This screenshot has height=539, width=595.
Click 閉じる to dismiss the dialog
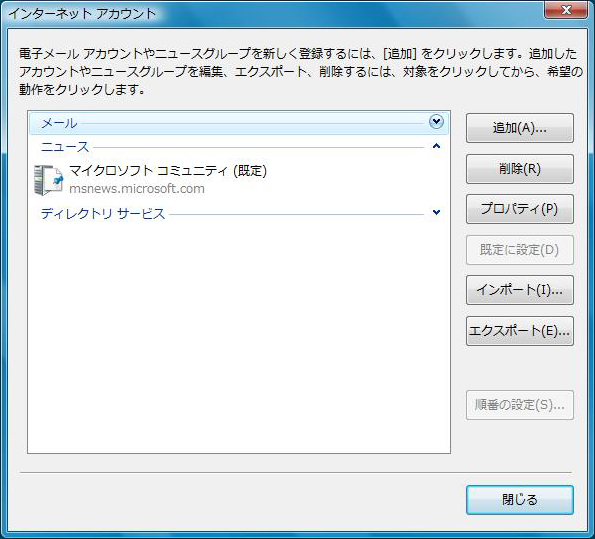pyautogui.click(x=519, y=500)
